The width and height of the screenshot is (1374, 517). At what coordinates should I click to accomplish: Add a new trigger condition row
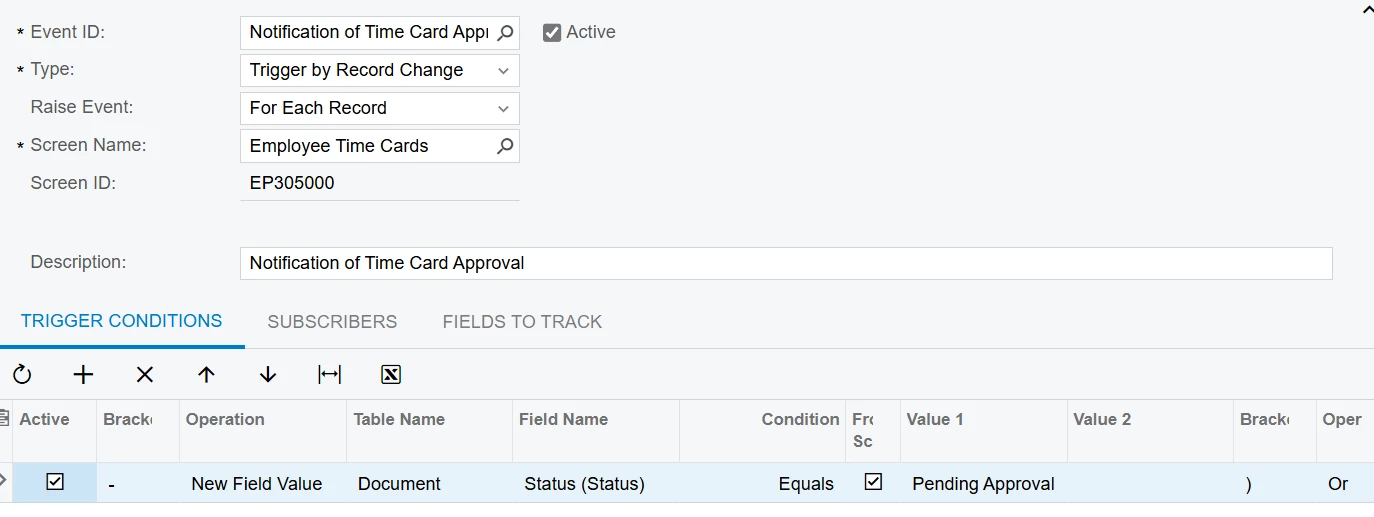click(x=83, y=375)
